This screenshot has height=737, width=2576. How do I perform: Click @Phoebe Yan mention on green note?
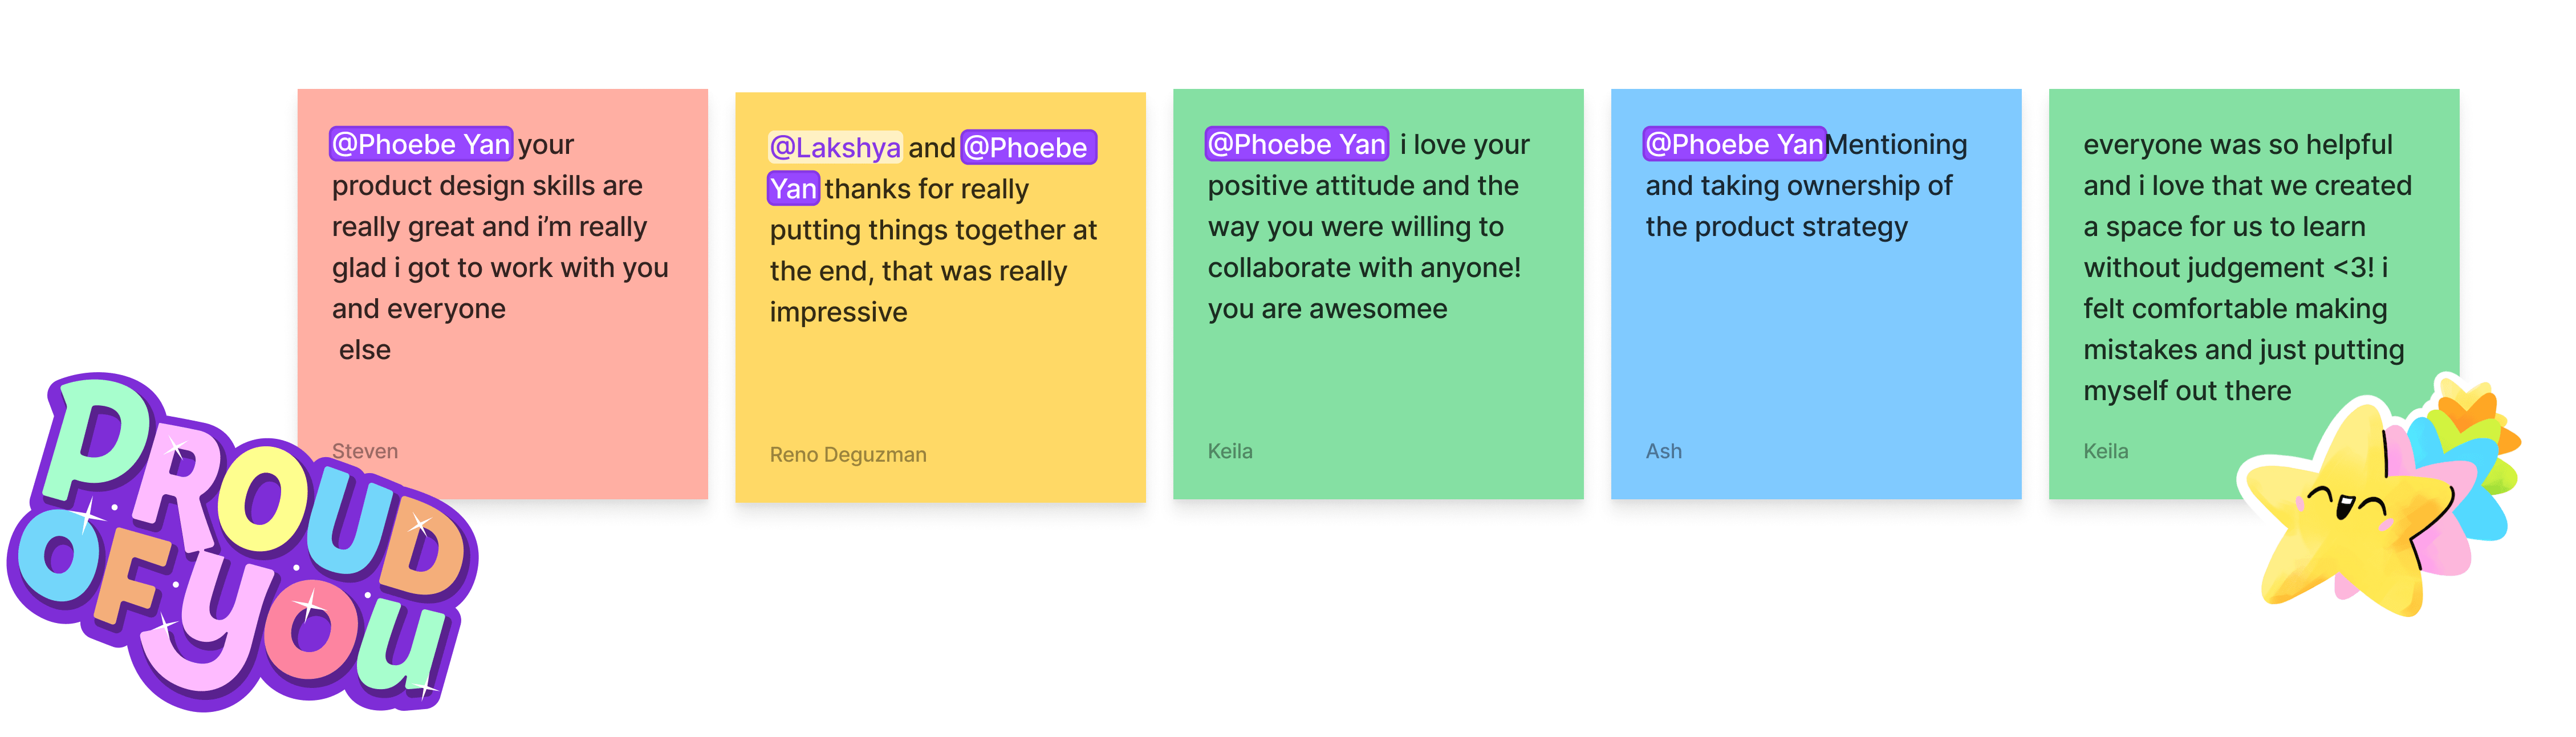(x=1297, y=144)
